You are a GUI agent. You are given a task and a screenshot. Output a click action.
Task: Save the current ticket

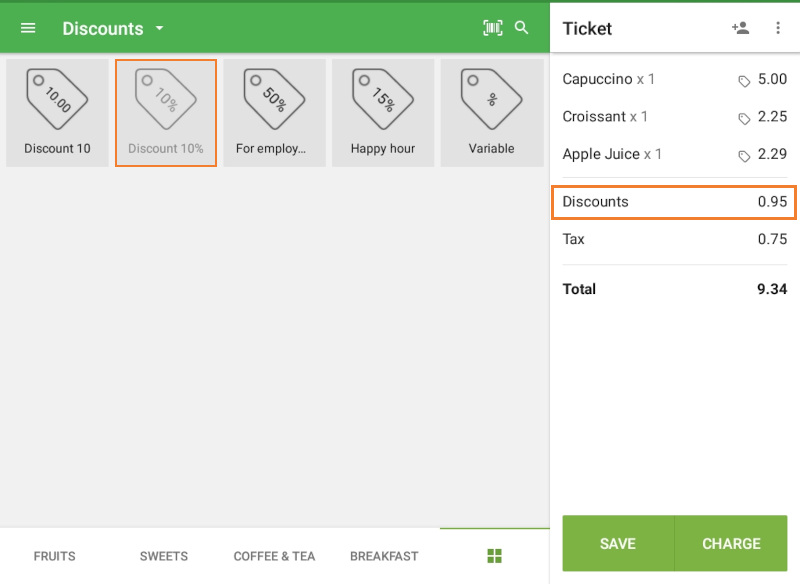618,543
